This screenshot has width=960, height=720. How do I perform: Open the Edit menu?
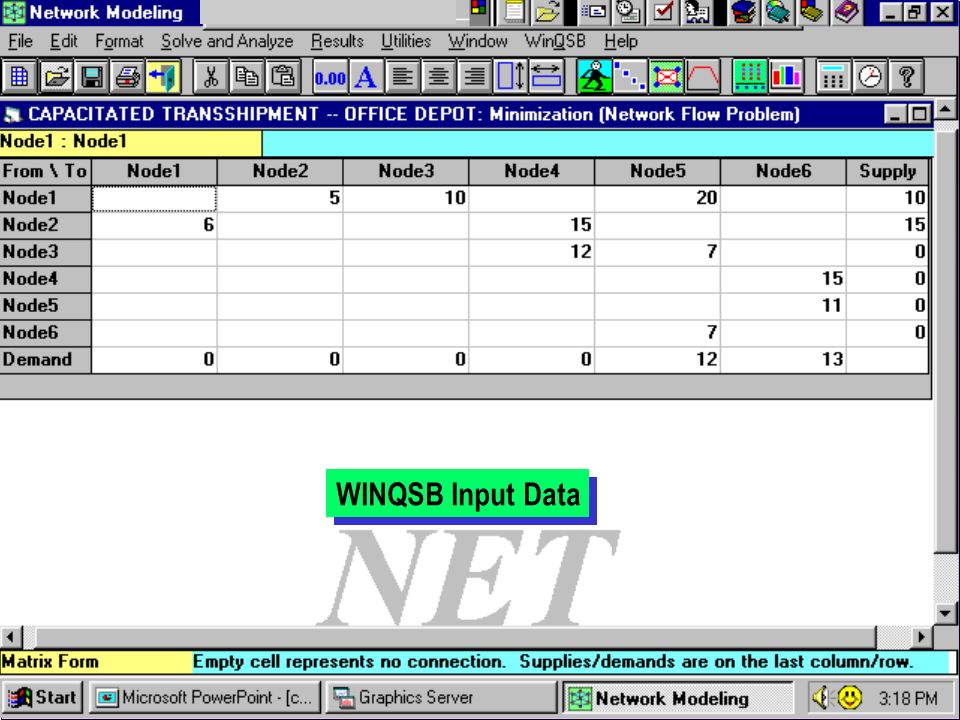pyautogui.click(x=64, y=42)
